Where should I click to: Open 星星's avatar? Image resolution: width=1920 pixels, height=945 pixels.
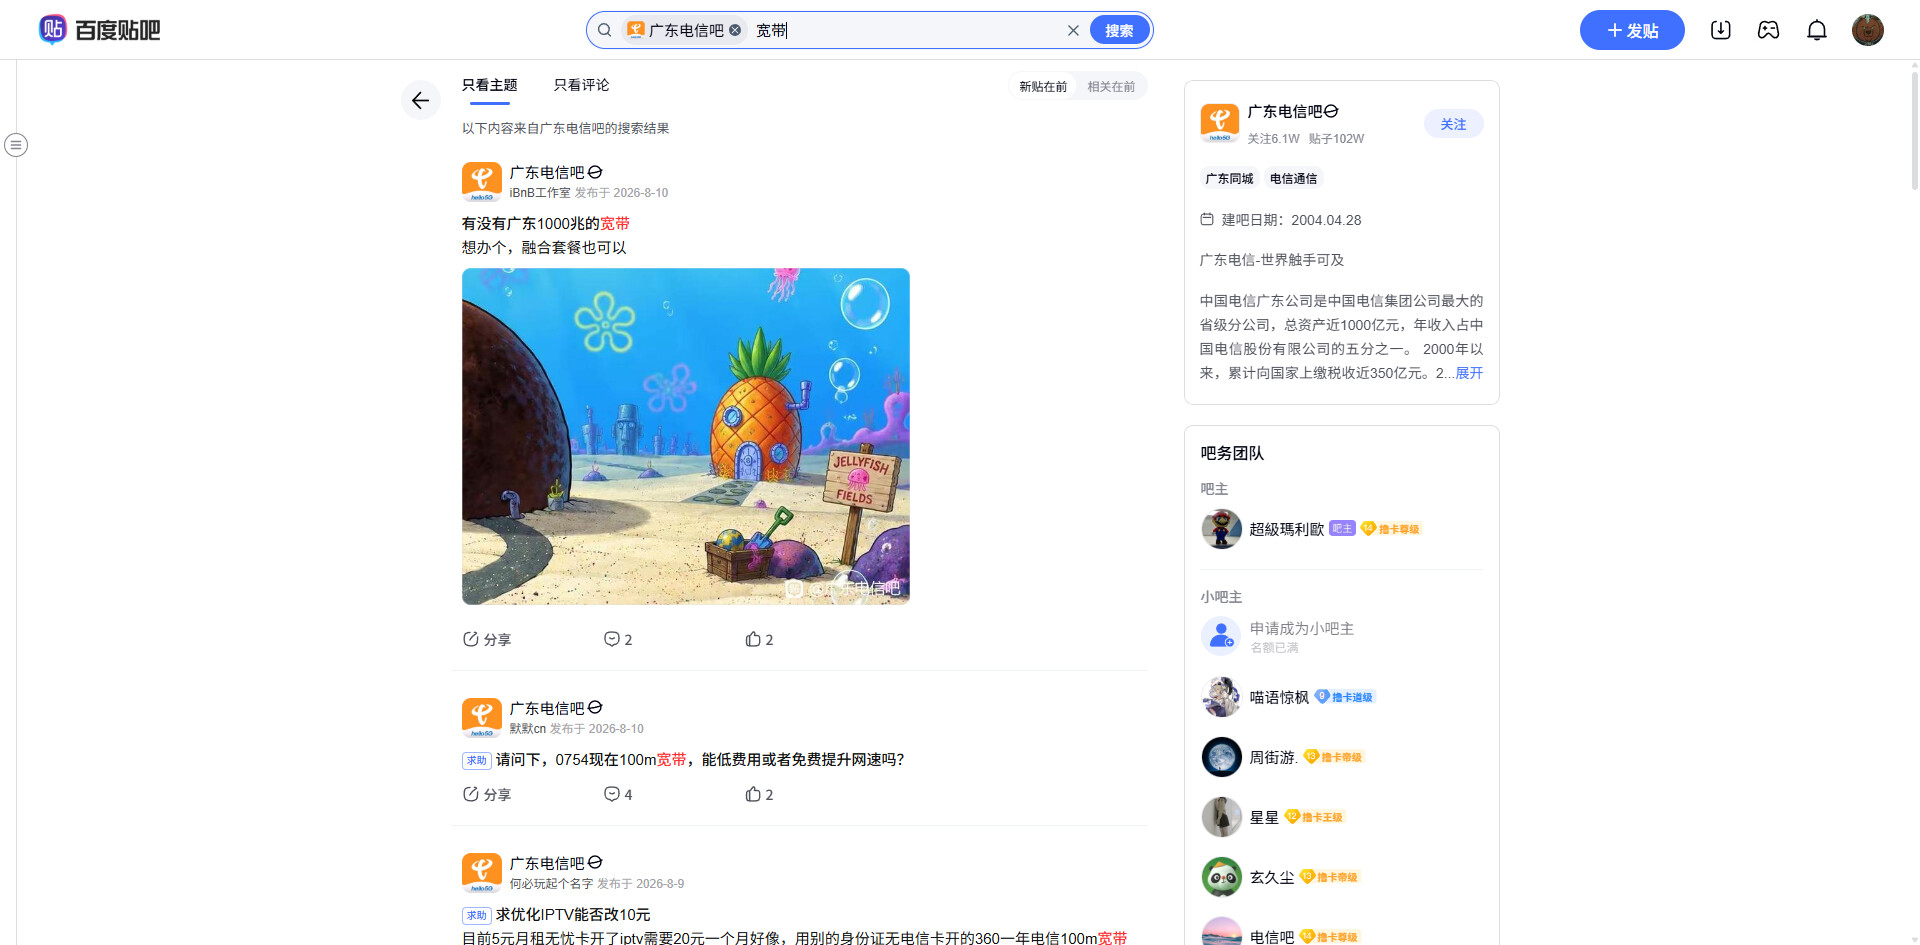click(x=1222, y=817)
